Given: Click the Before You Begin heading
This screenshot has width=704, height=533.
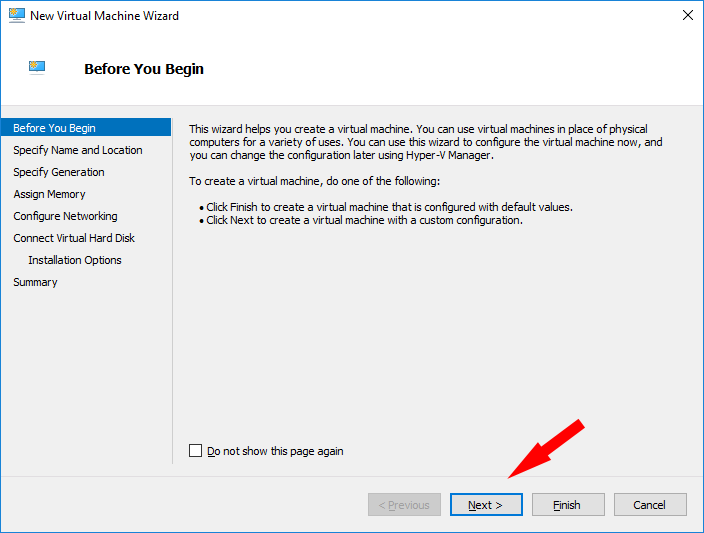Looking at the screenshot, I should pyautogui.click(x=144, y=69).
